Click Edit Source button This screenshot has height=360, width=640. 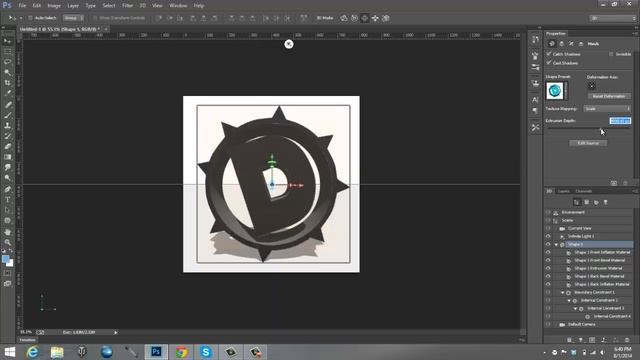pyautogui.click(x=588, y=143)
